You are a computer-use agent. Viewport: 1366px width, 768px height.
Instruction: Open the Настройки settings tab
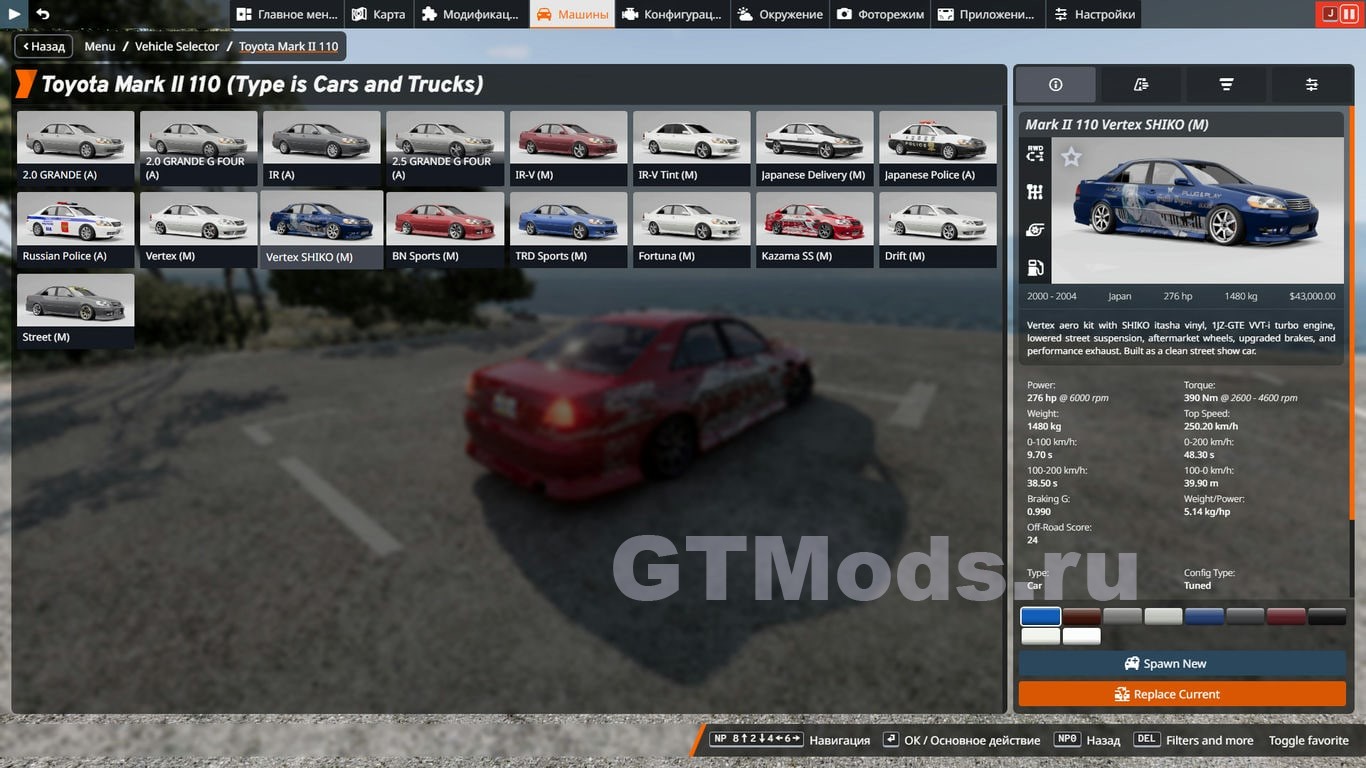coord(1093,14)
